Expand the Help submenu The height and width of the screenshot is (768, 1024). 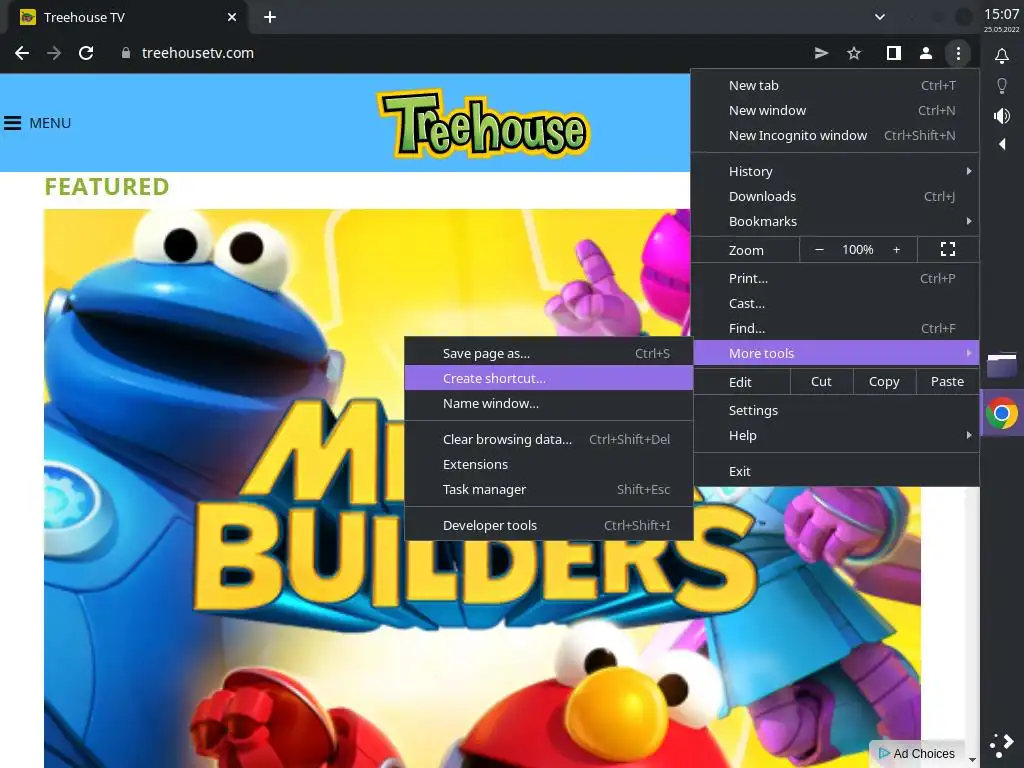[835, 435]
